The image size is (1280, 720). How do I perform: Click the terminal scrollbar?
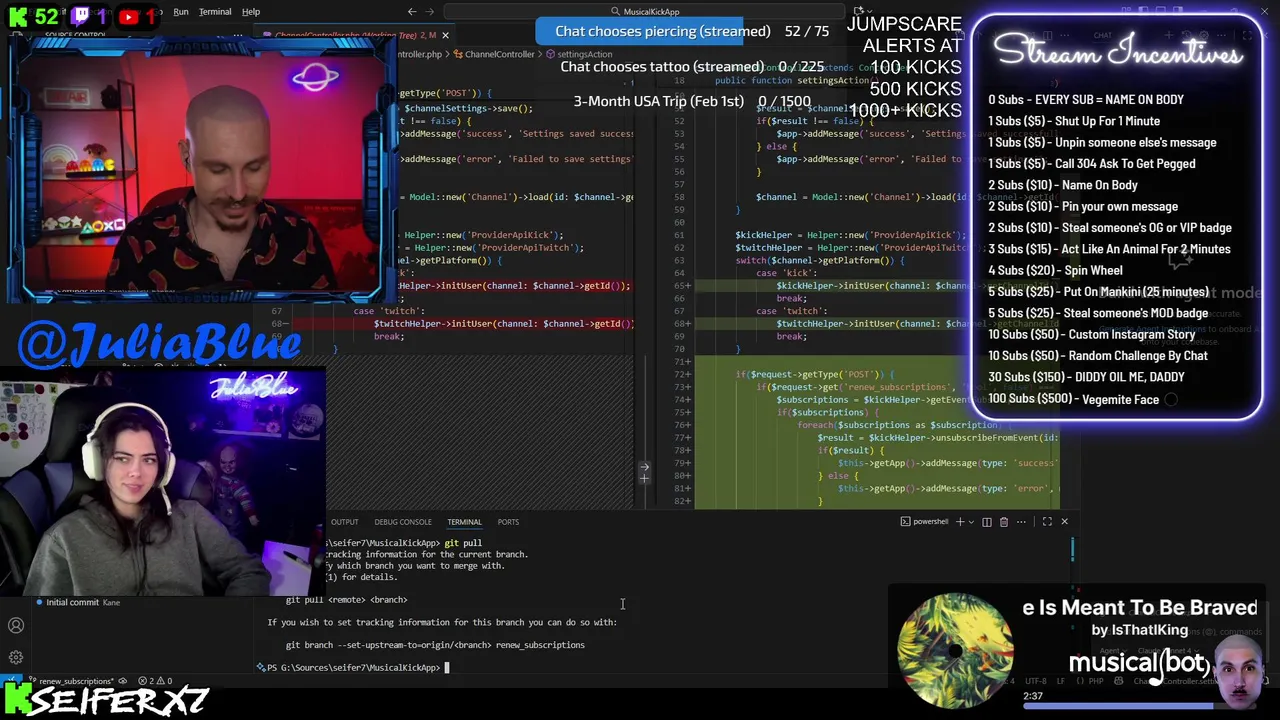(x=1074, y=549)
